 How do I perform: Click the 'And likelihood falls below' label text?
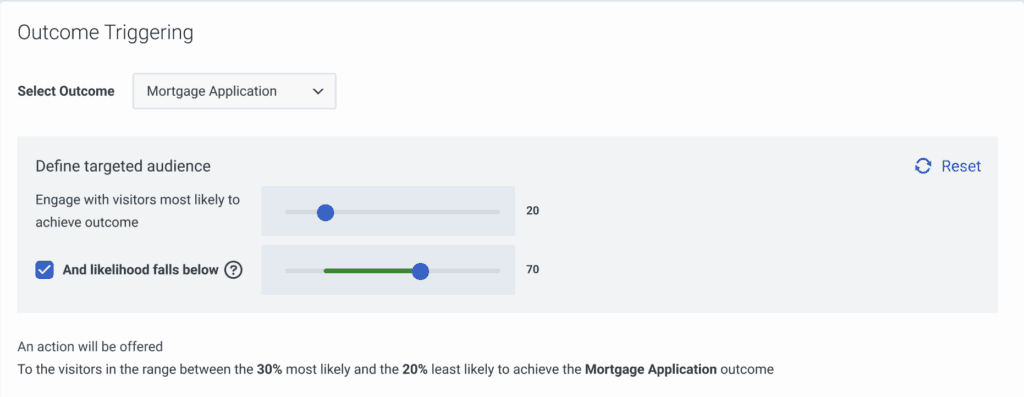click(x=140, y=270)
